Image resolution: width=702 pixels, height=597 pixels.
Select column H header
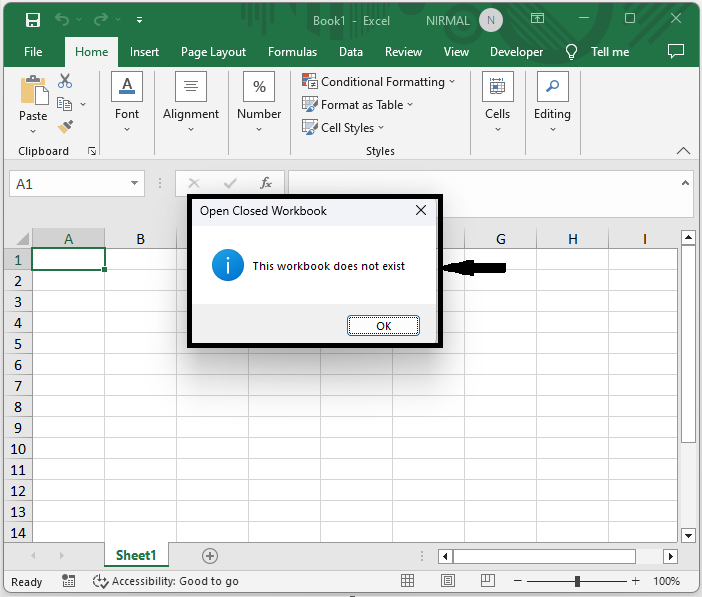573,239
